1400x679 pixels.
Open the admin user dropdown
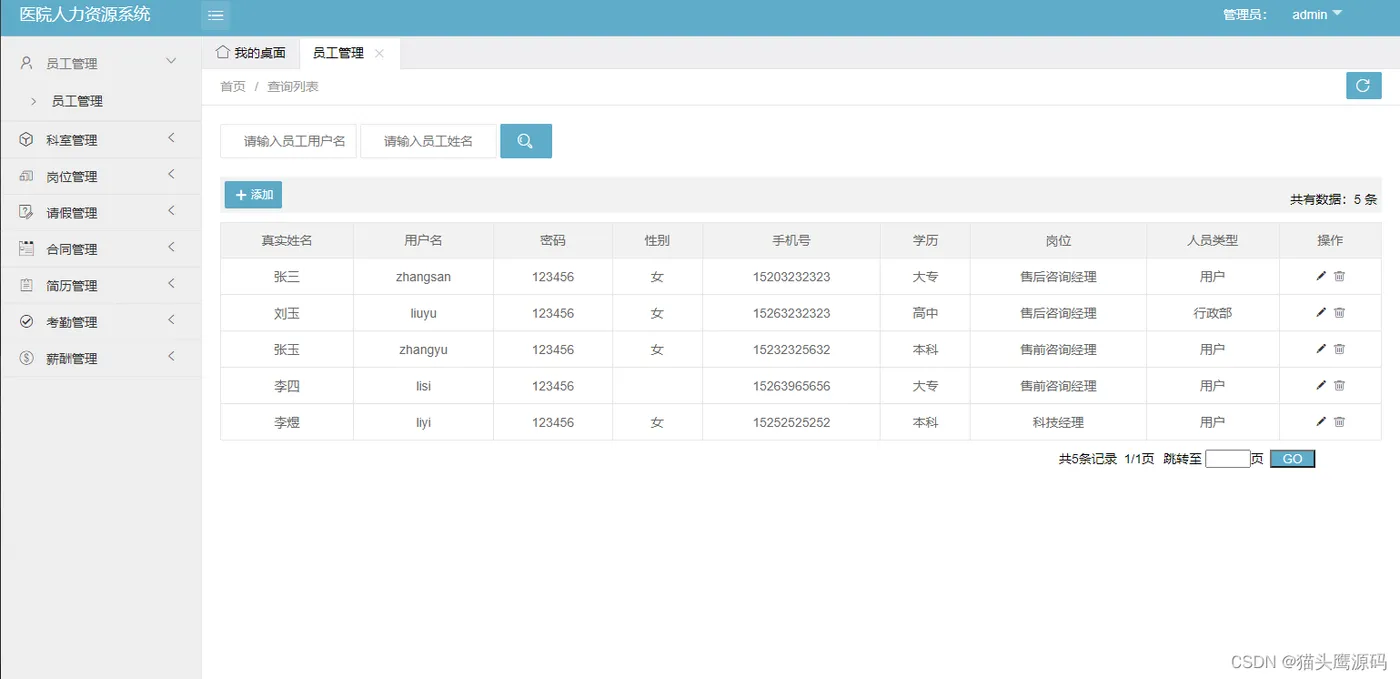[1317, 15]
